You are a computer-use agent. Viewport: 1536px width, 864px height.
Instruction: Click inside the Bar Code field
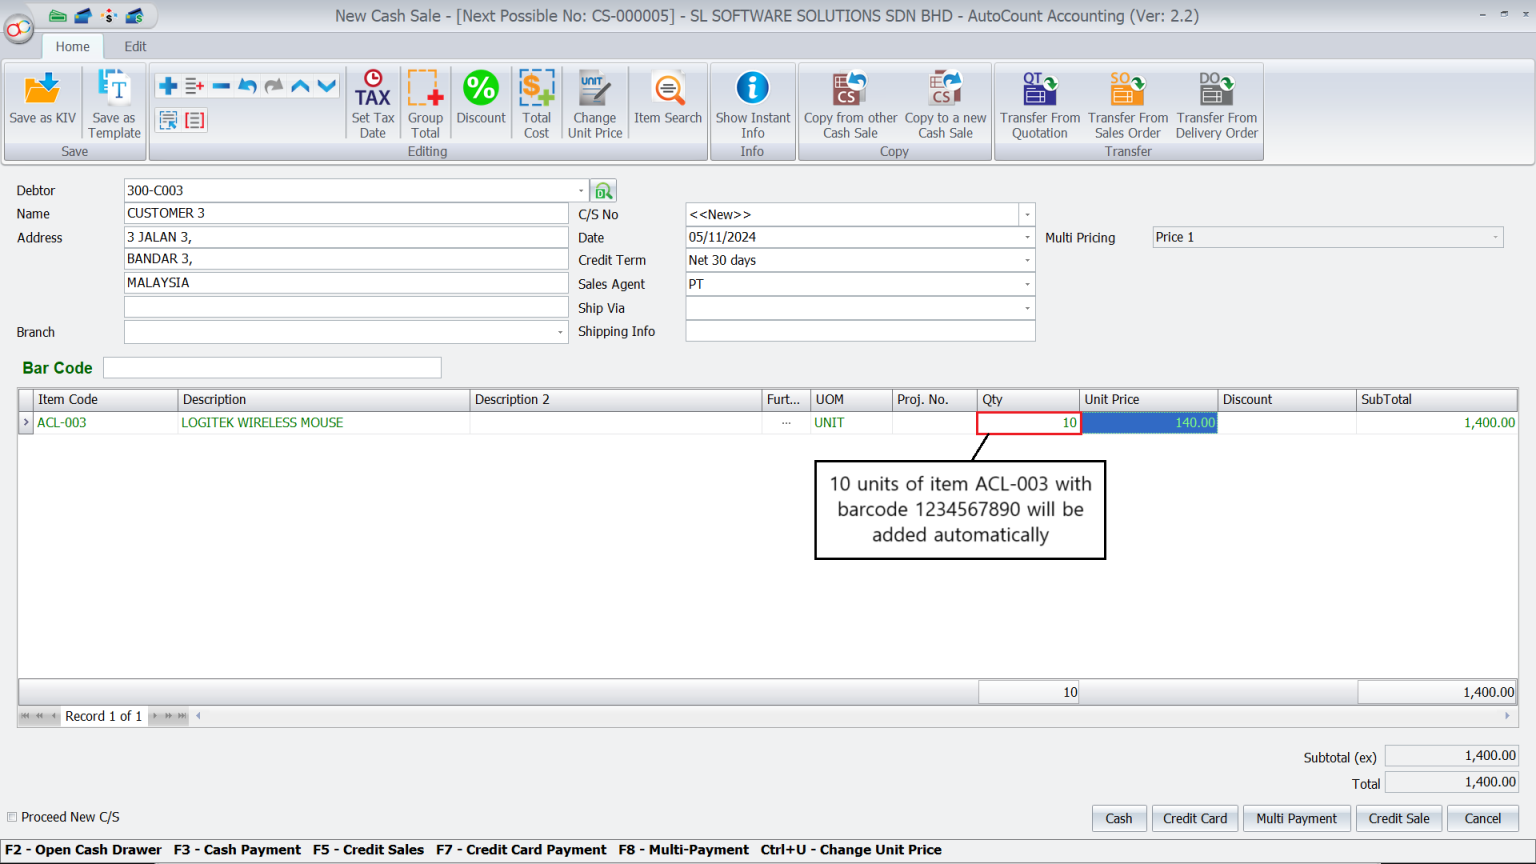(x=270, y=367)
